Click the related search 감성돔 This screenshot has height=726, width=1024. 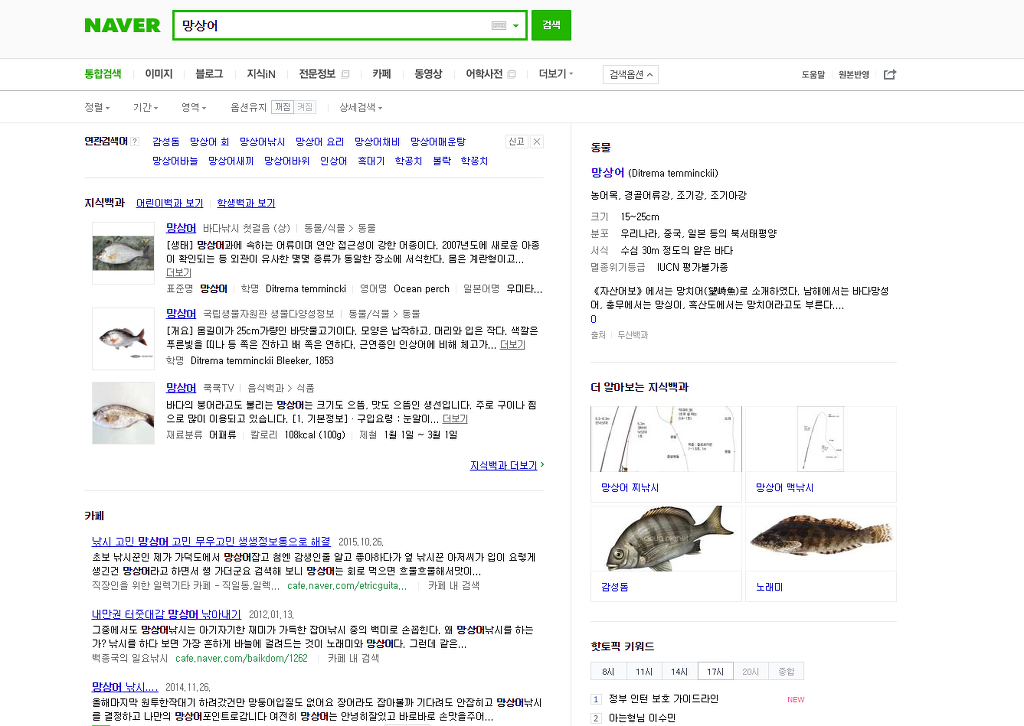point(166,142)
